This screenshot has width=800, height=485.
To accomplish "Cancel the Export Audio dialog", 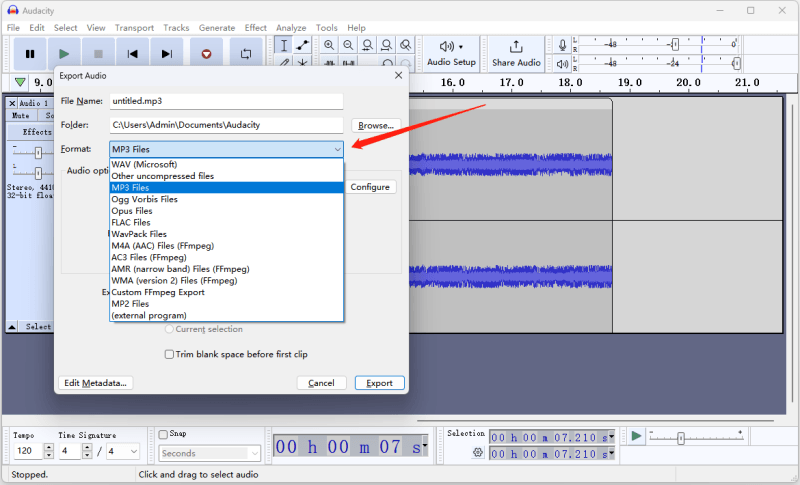I will click(321, 383).
